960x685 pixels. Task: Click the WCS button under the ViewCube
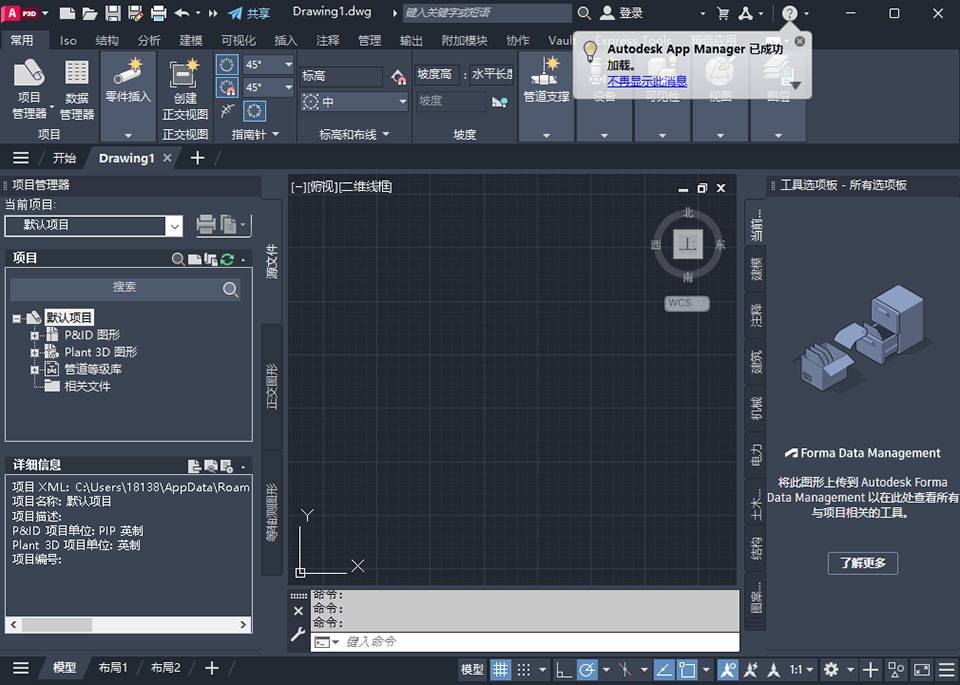[x=687, y=303]
